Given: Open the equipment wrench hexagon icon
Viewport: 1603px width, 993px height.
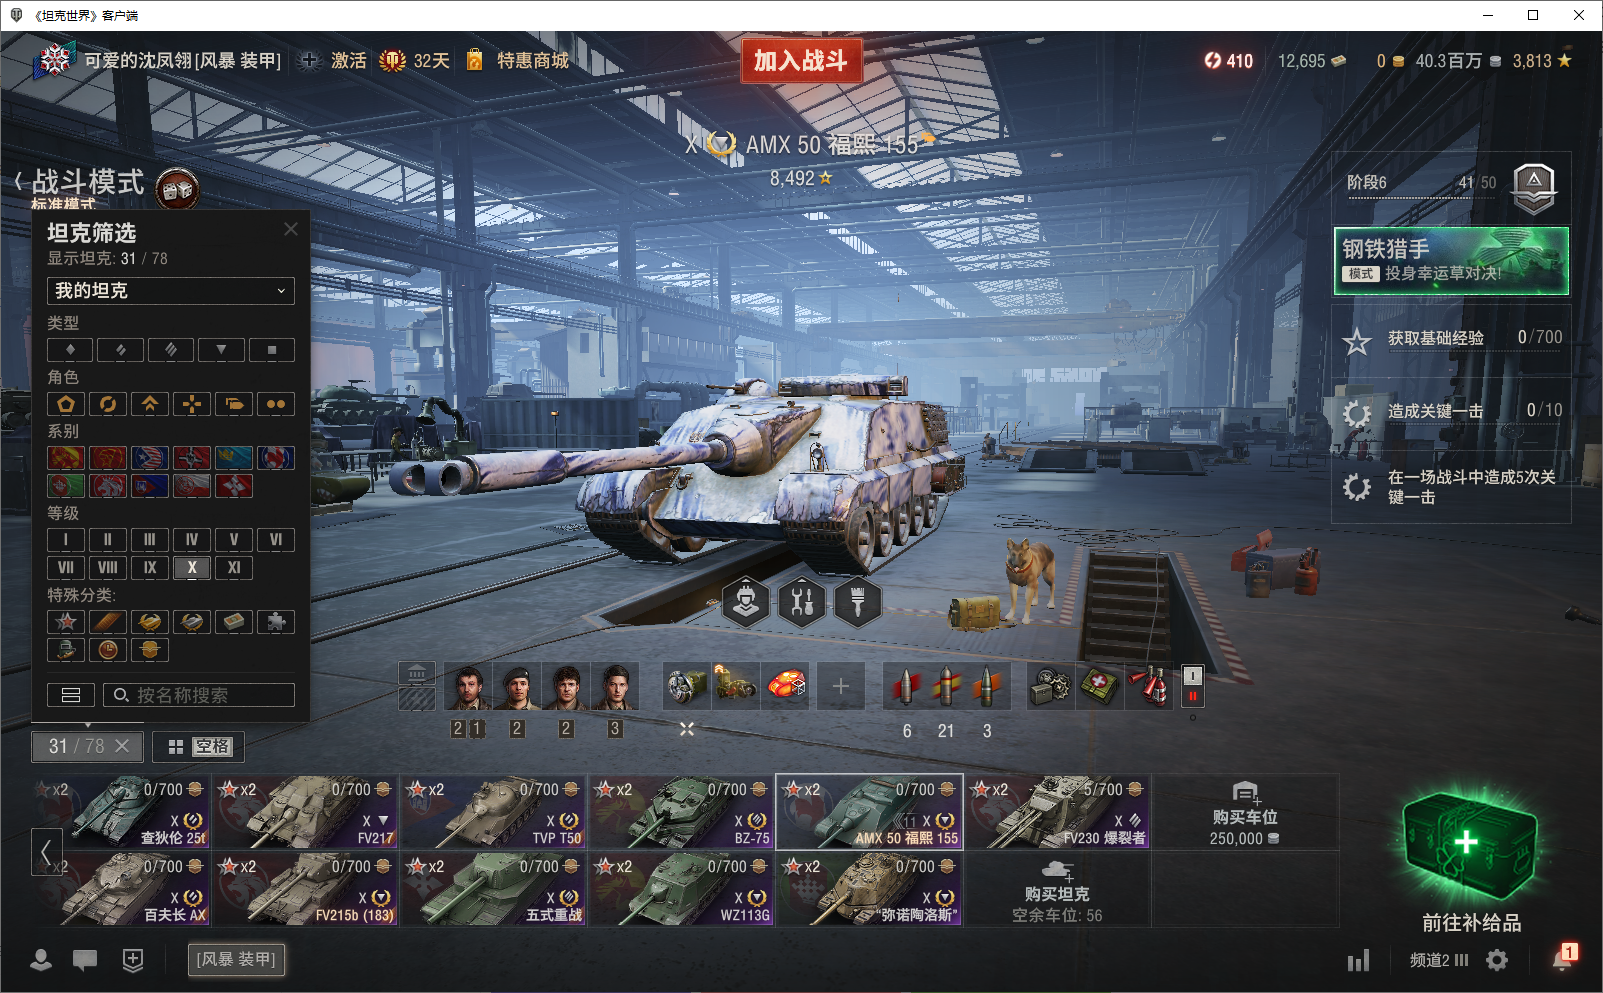Looking at the screenshot, I should tap(802, 602).
